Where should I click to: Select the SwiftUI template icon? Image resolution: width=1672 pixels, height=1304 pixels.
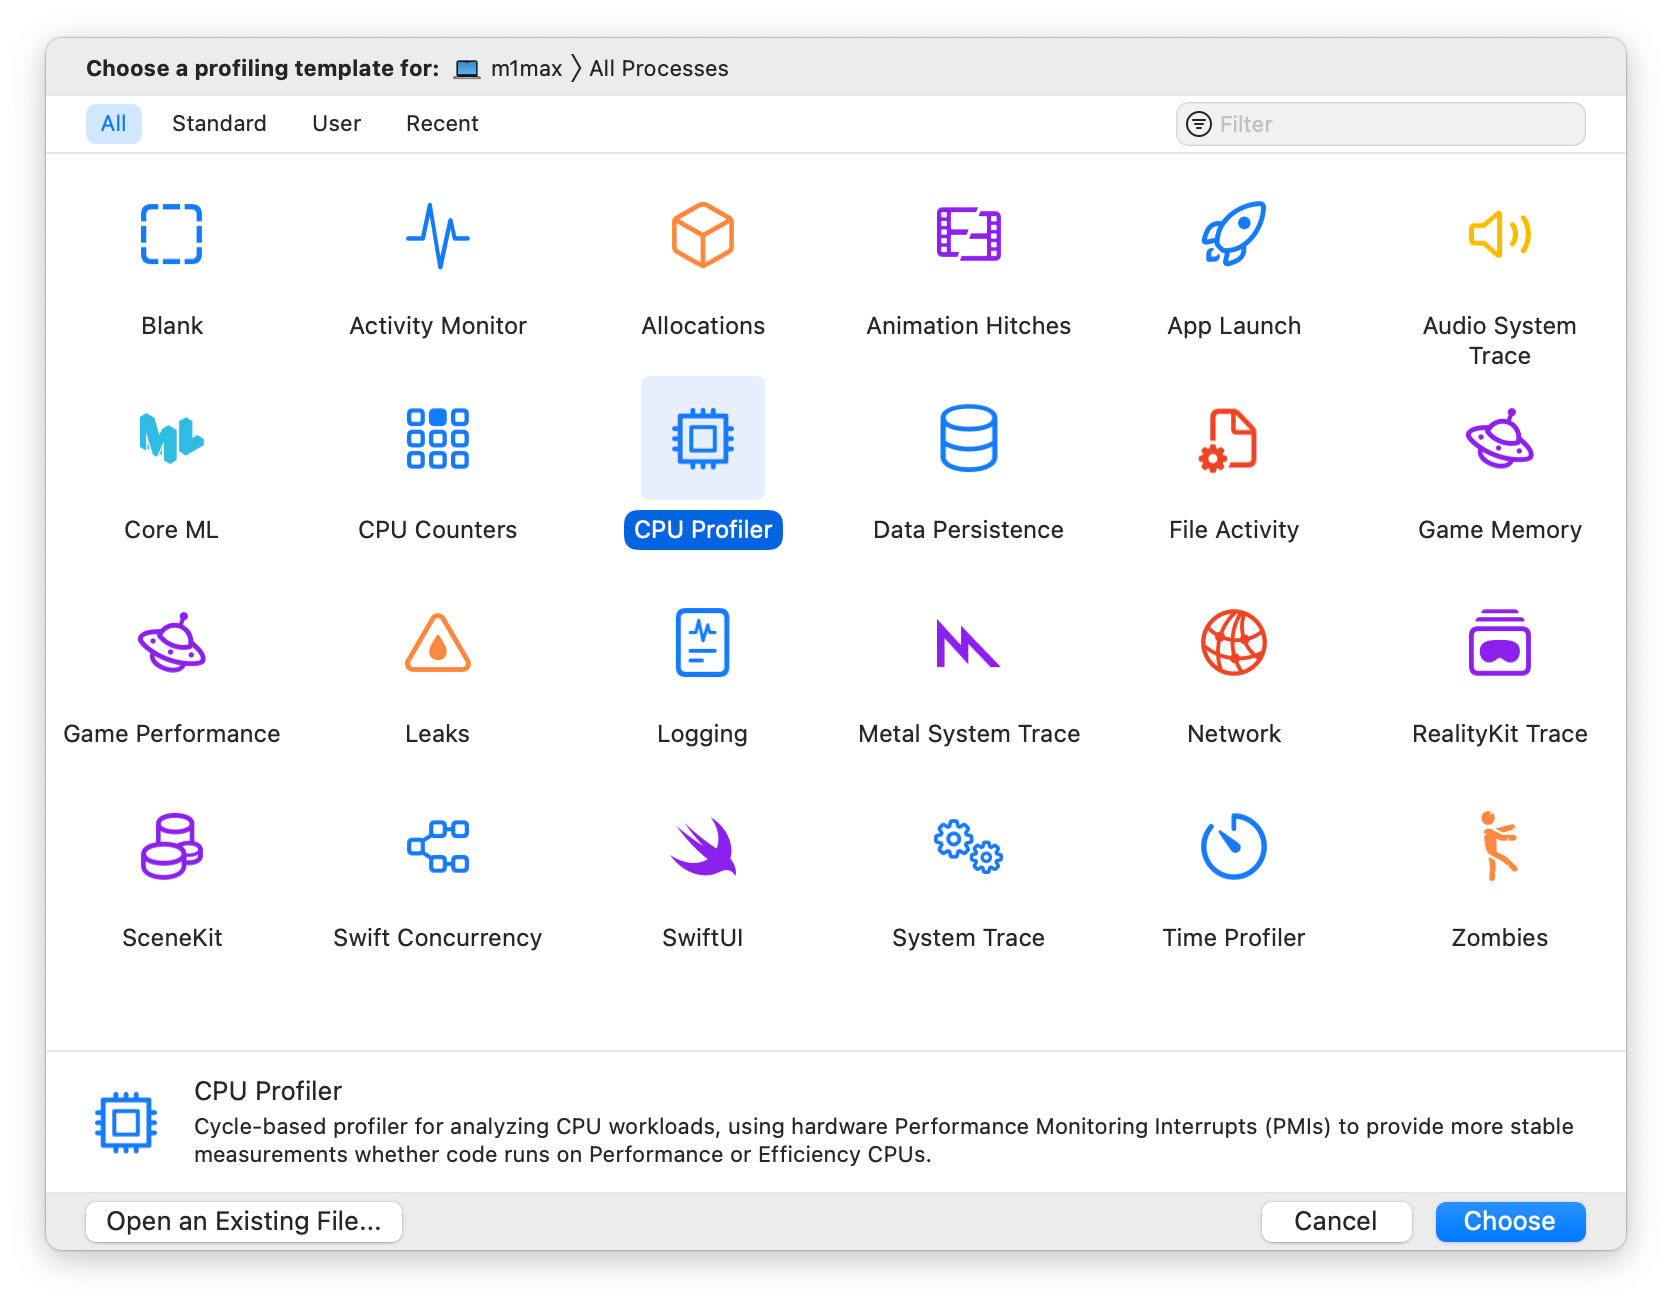pyautogui.click(x=703, y=847)
